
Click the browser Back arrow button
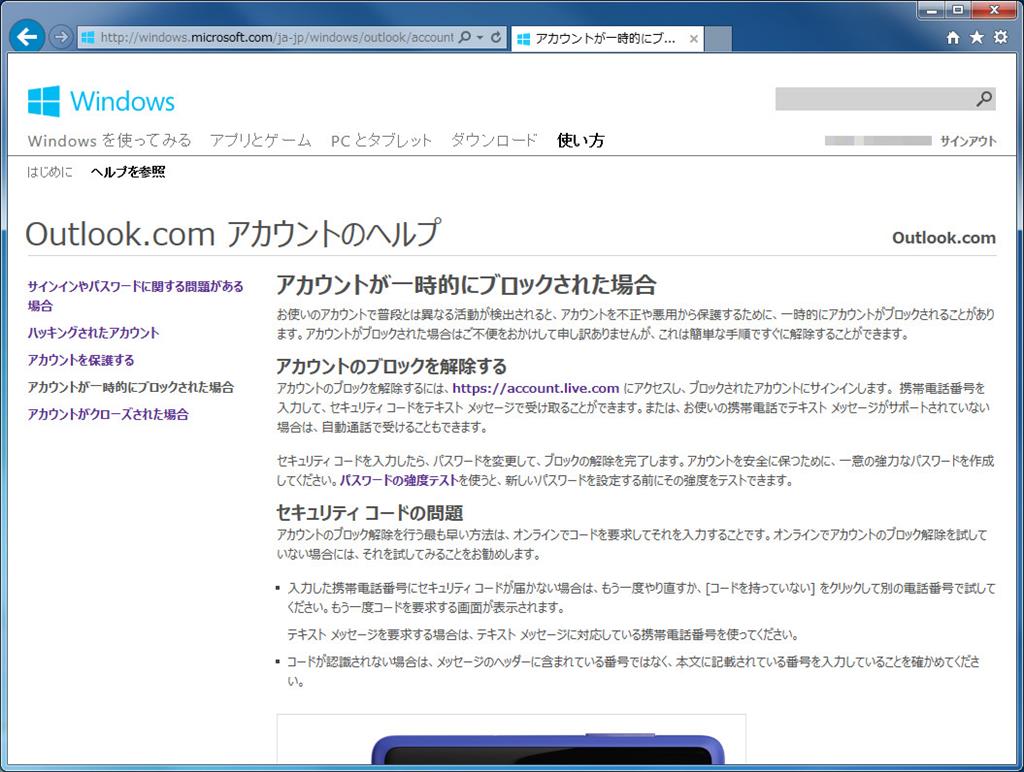[27, 37]
